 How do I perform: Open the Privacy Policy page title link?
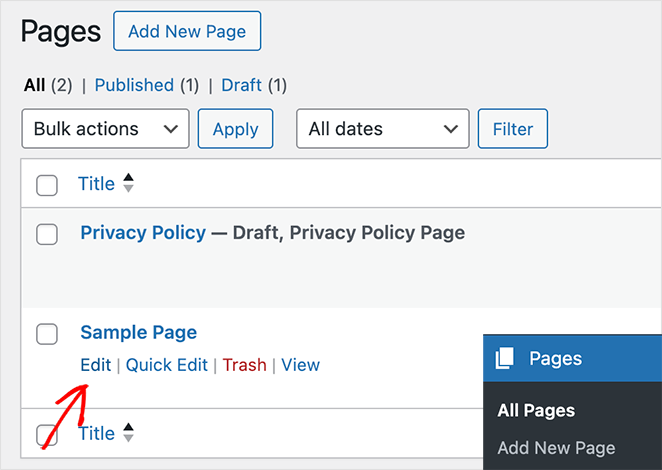pos(143,233)
